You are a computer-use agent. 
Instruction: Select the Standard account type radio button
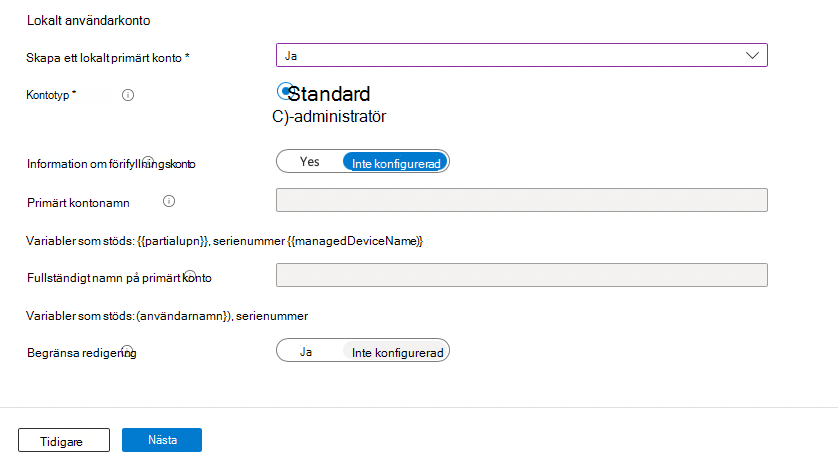285,91
